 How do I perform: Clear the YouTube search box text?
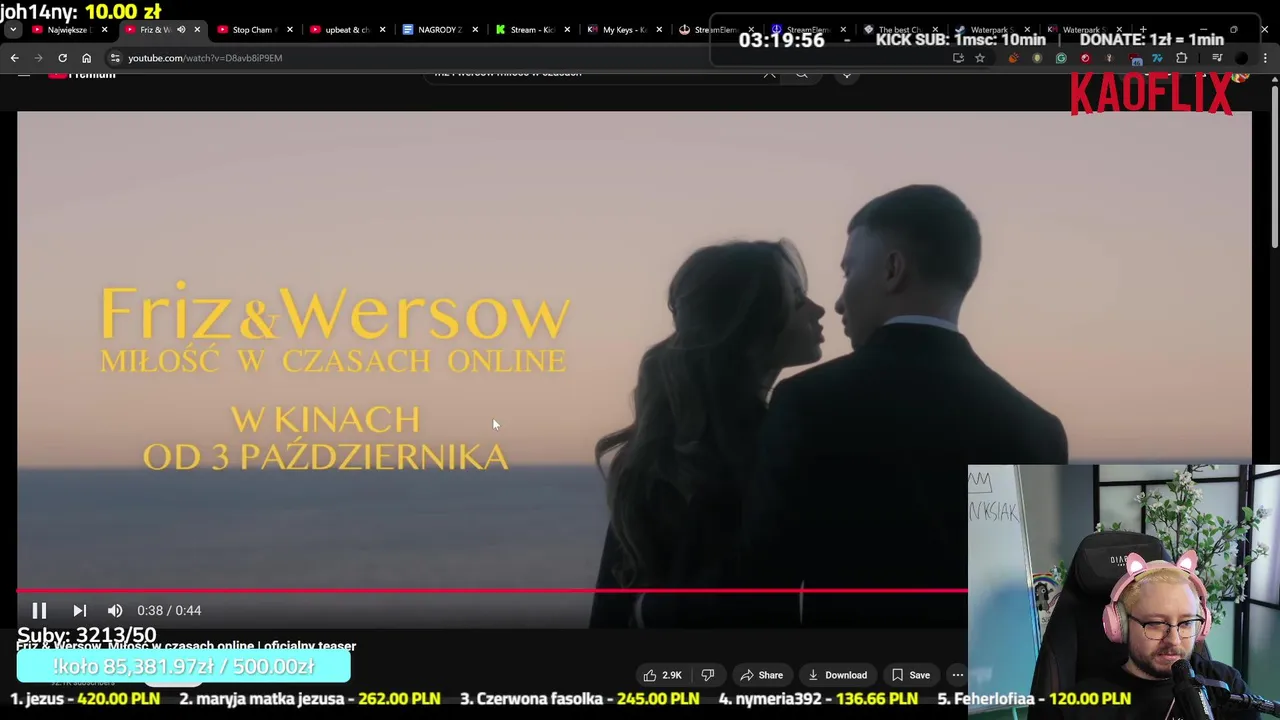click(769, 74)
